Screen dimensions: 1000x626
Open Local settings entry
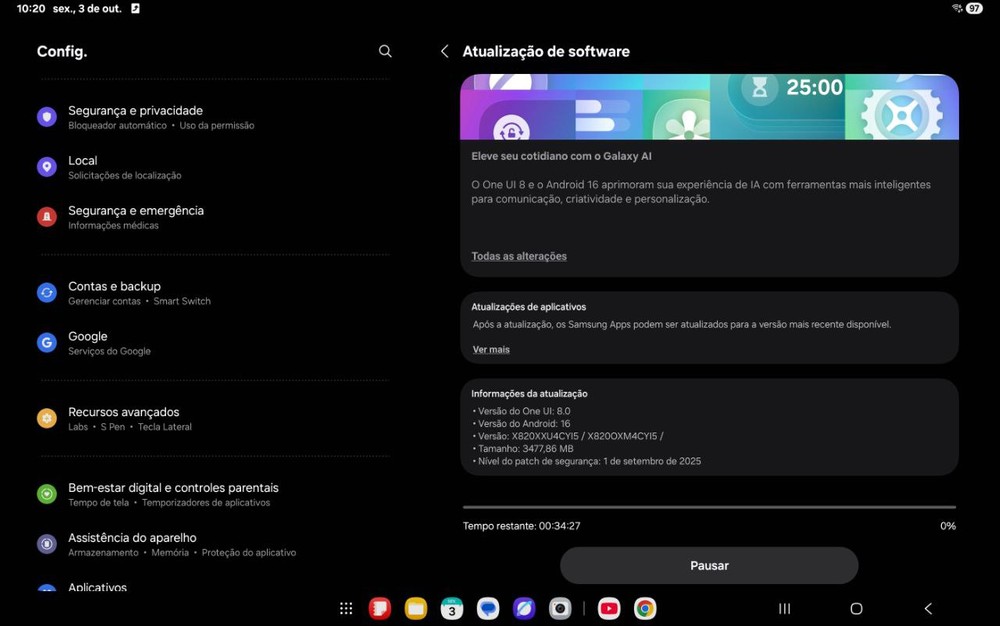[214, 167]
